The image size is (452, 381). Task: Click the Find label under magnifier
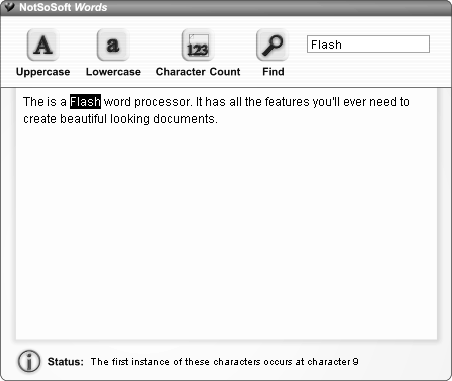pyautogui.click(x=273, y=72)
